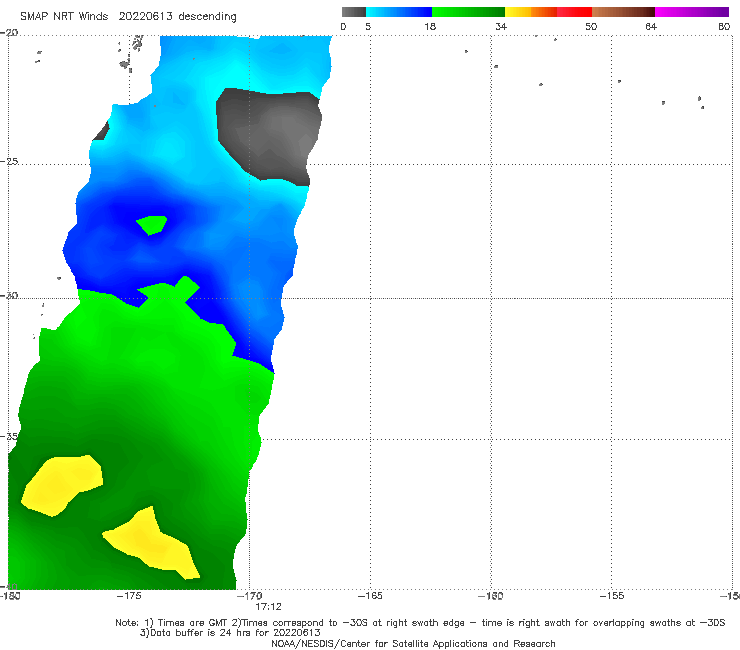The image size is (740, 650).
Task: Click the color bar tick label '50'
Action: click(591, 26)
